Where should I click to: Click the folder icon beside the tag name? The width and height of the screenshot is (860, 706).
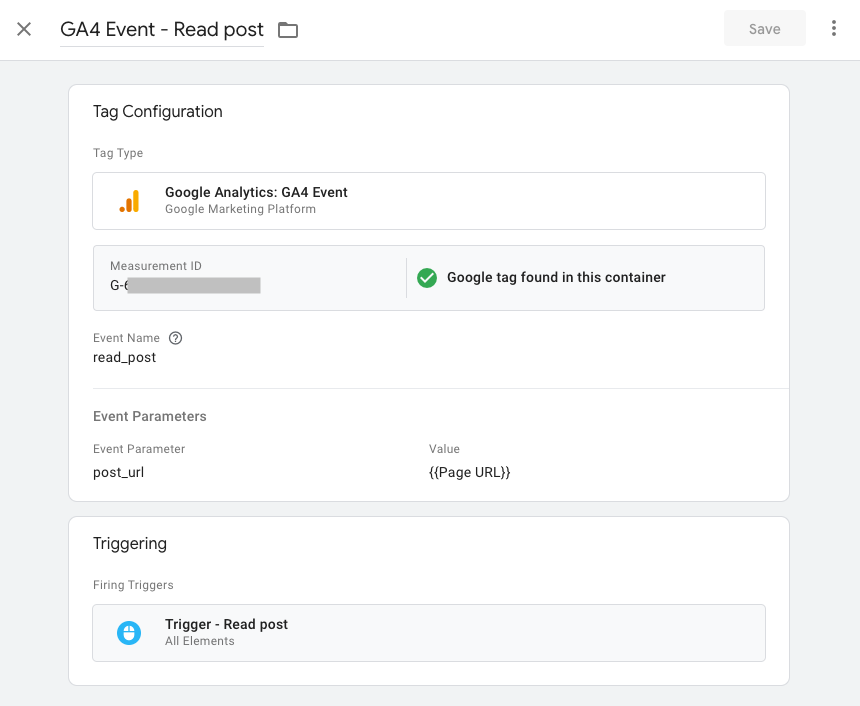point(288,30)
